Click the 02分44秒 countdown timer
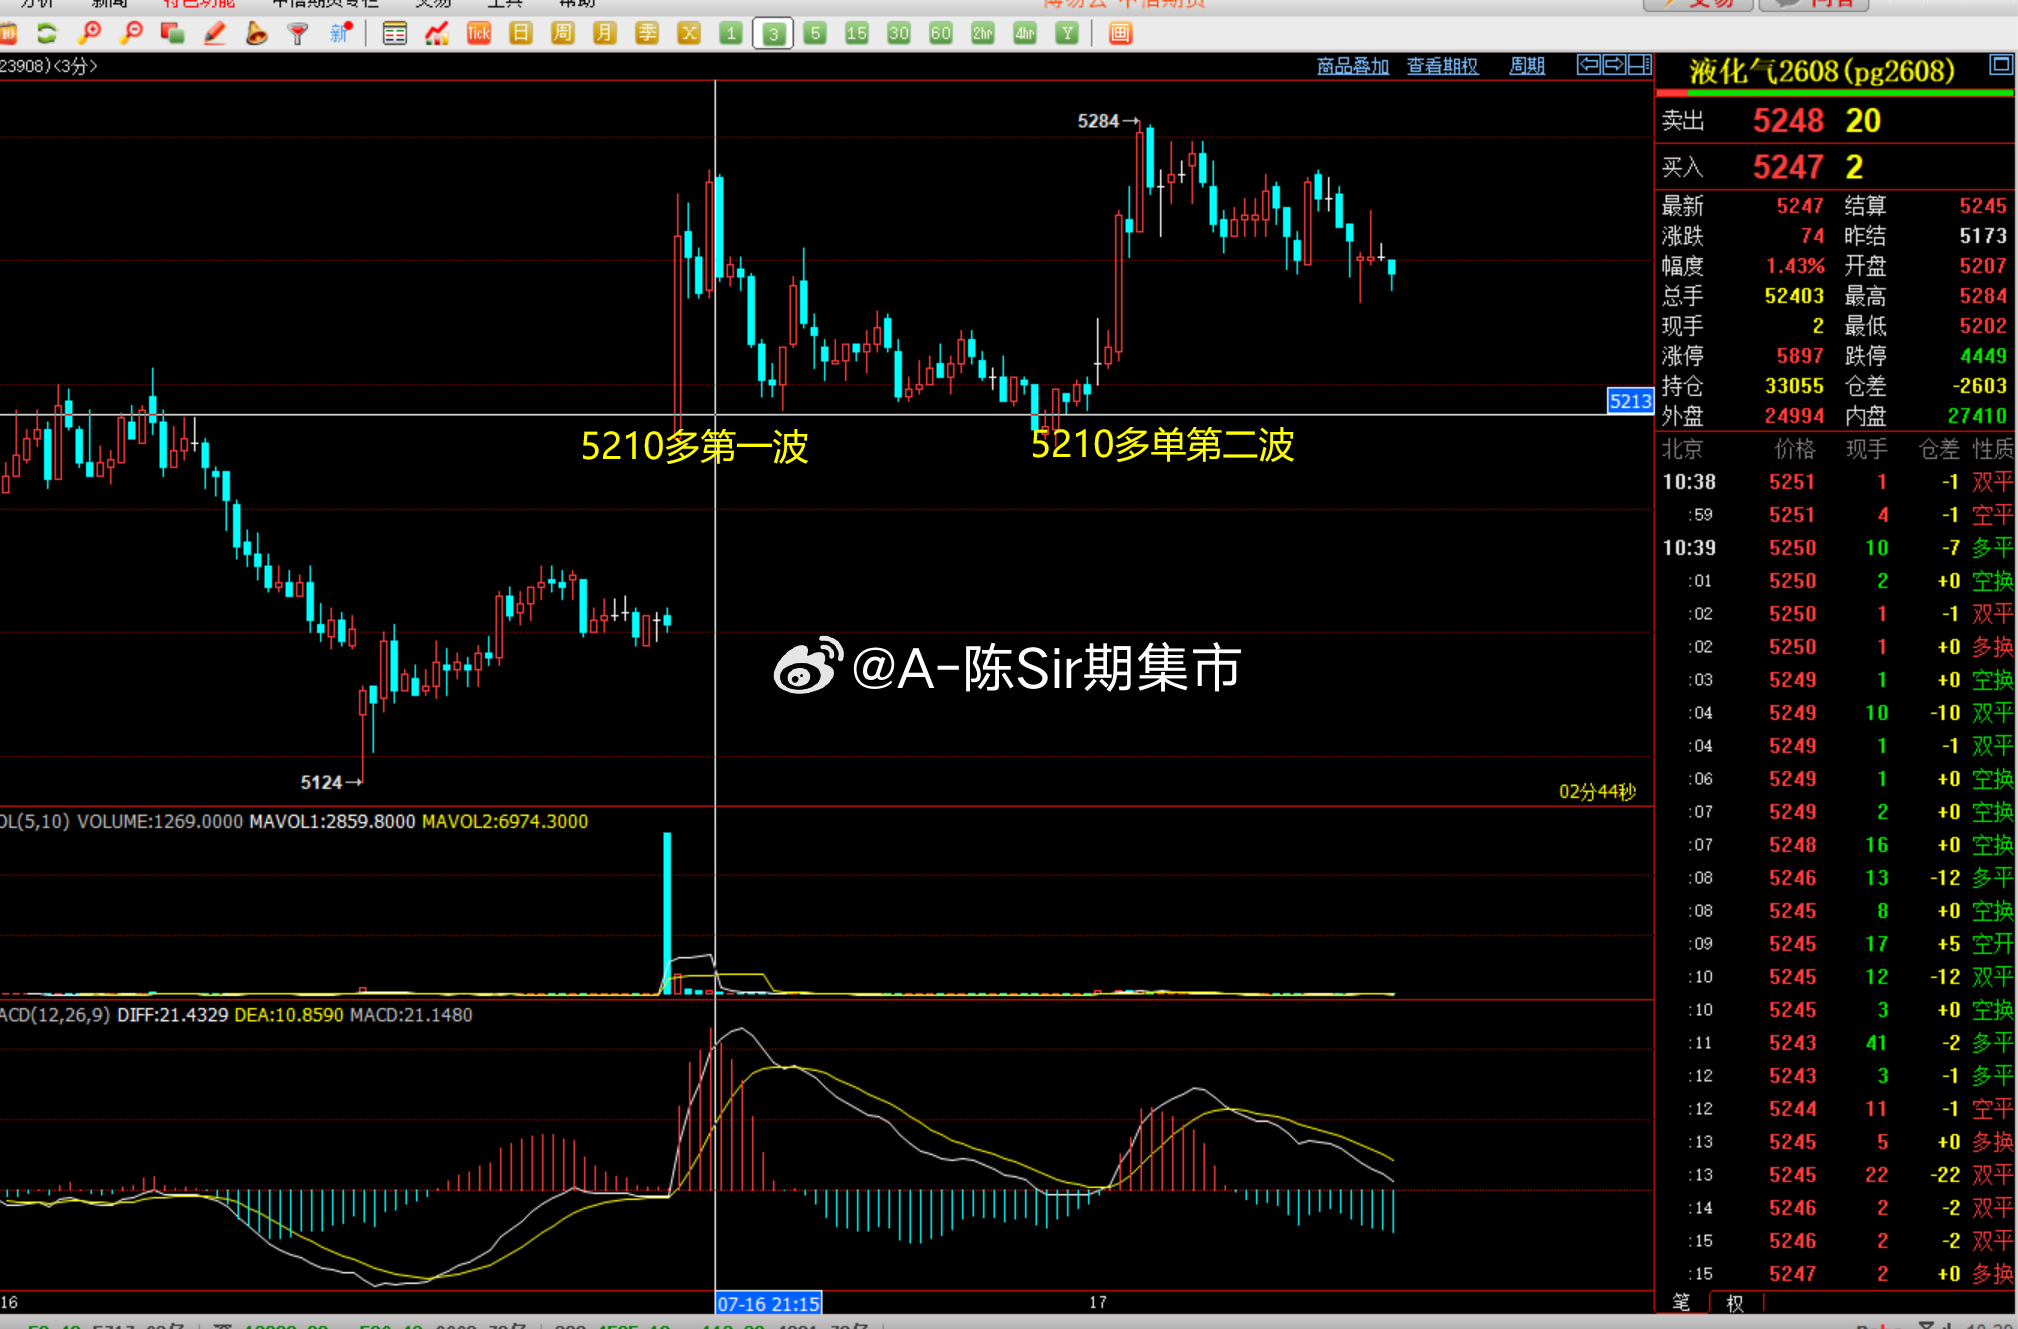 click(x=1597, y=792)
